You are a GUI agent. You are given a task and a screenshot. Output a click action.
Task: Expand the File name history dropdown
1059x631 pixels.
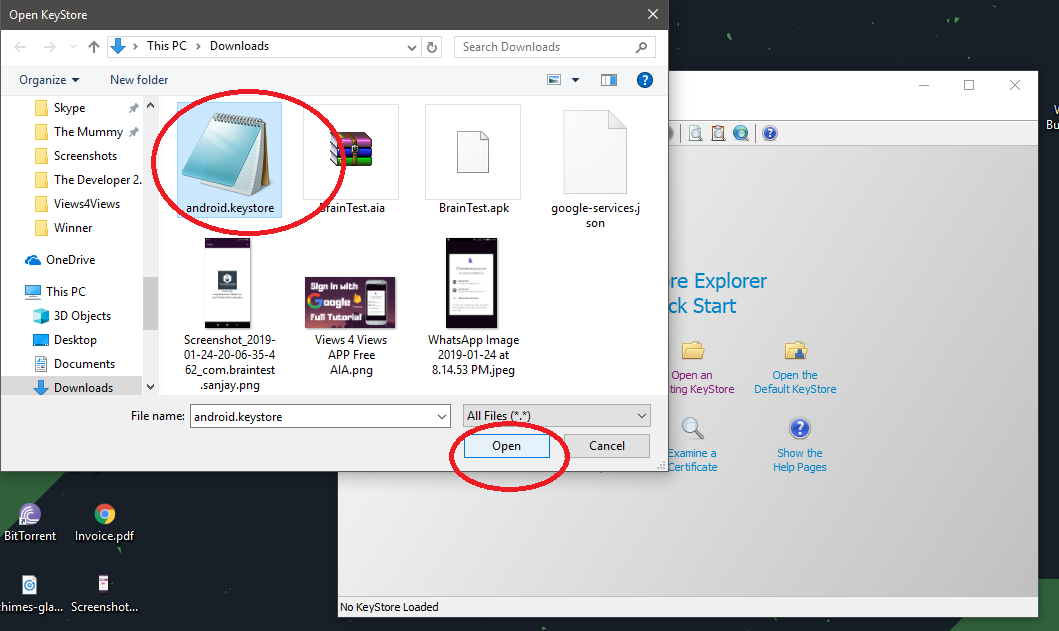(442, 416)
